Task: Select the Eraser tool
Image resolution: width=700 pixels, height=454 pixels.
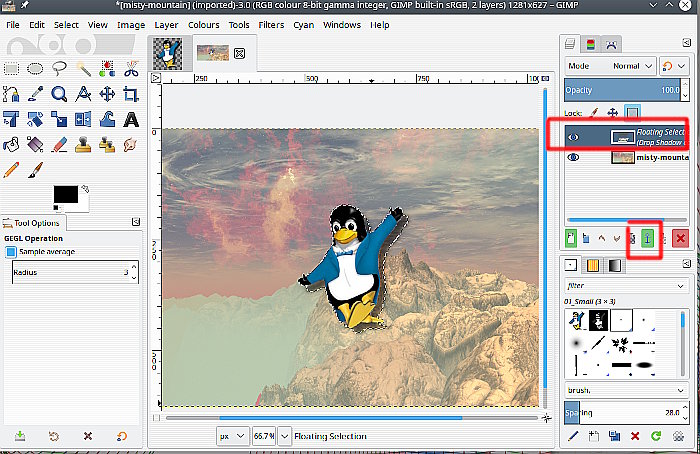Action: (x=59, y=145)
